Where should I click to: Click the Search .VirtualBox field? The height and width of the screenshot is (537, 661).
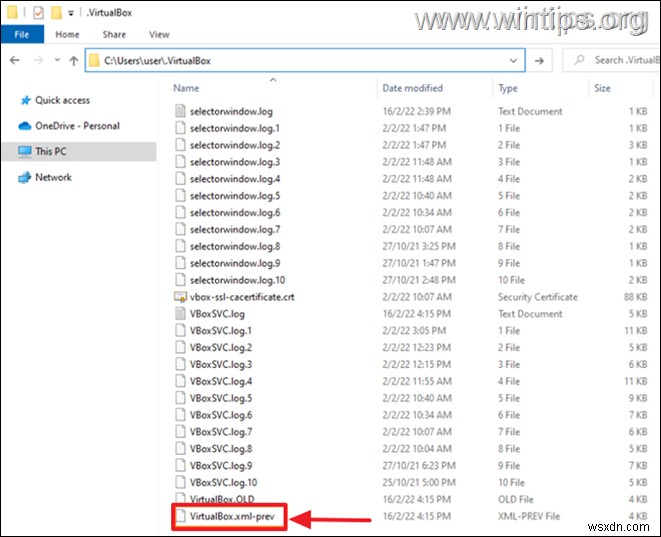[612, 60]
